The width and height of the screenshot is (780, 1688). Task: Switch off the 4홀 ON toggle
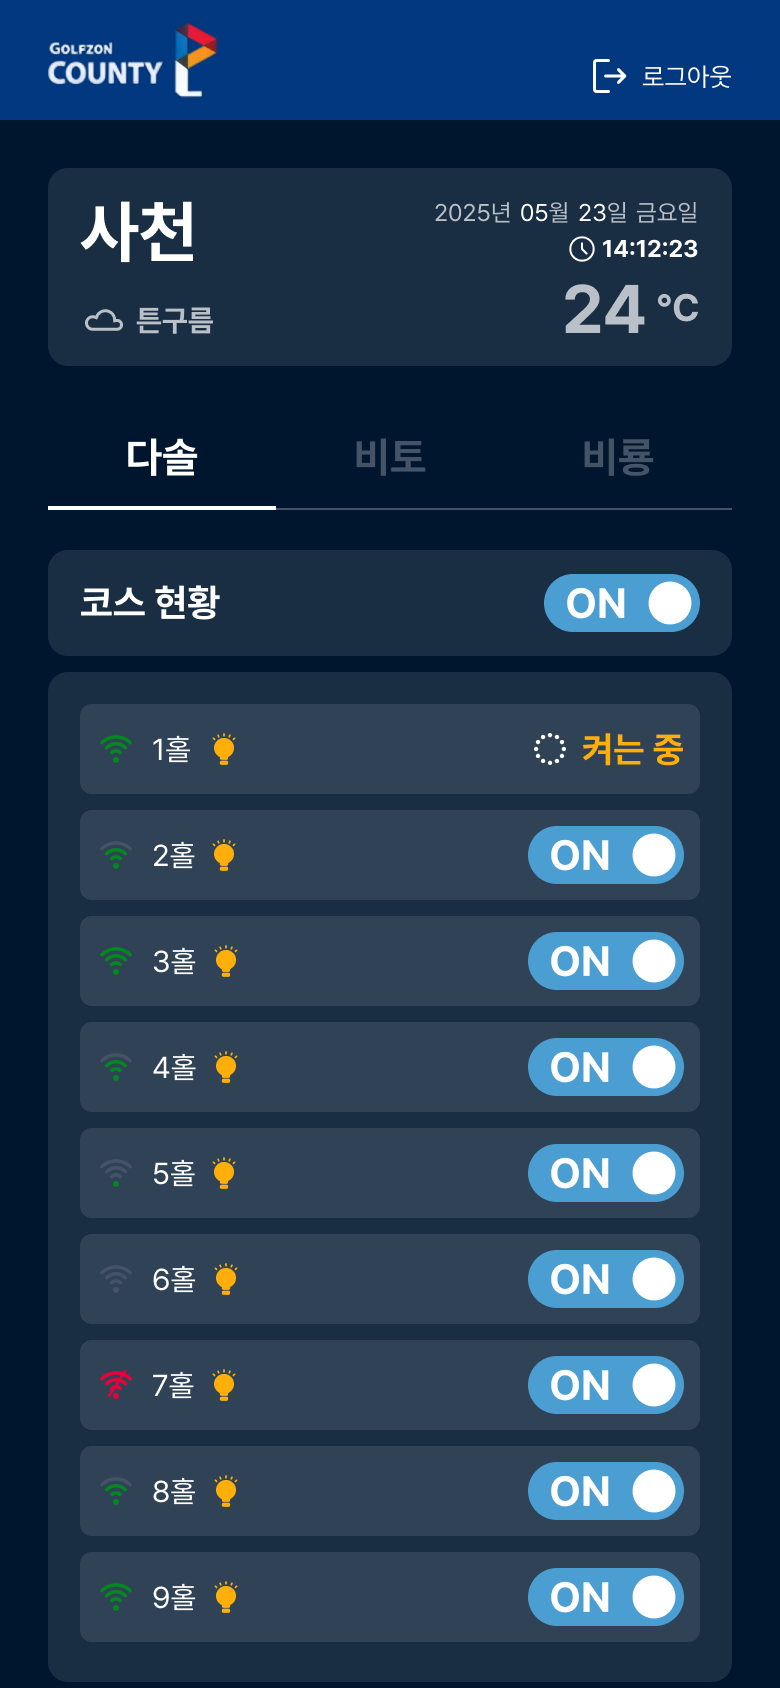tap(605, 1067)
